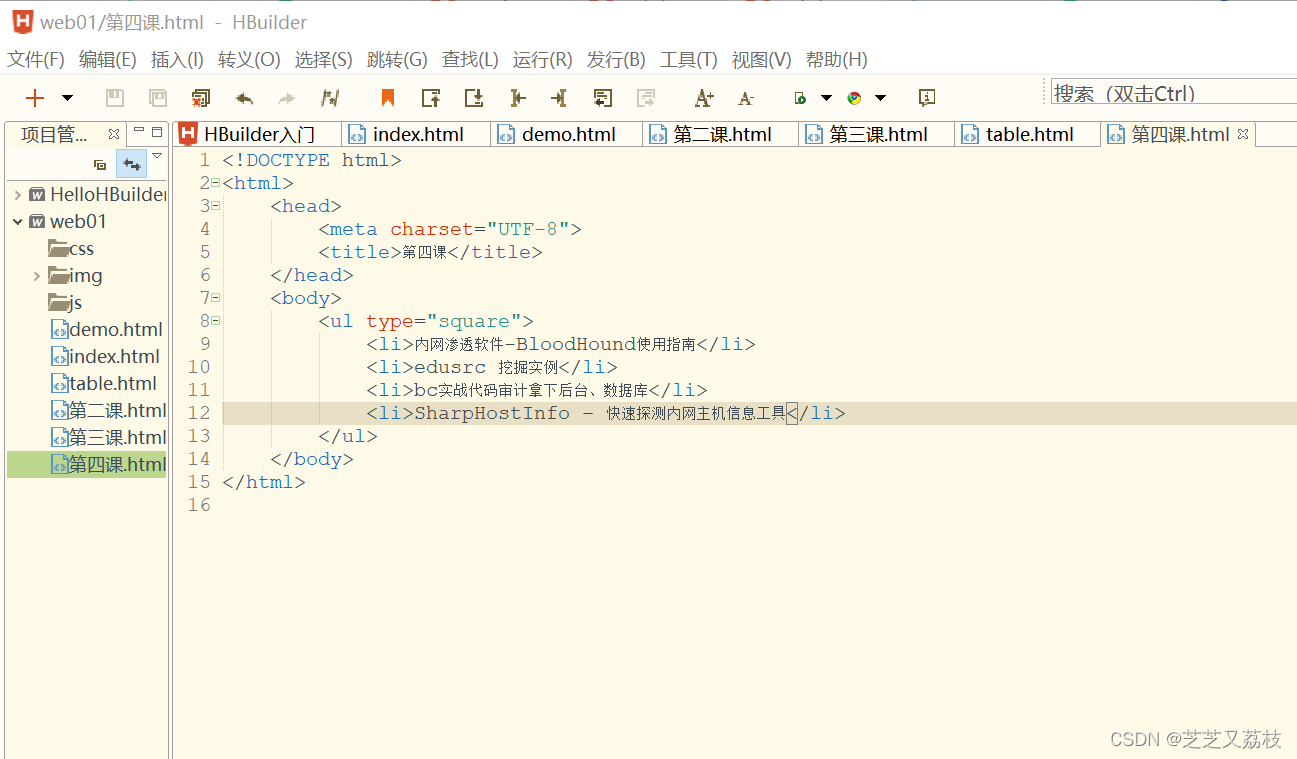Open the 工具(T) menu
Screen dimensions: 1297x759
[x=689, y=60]
